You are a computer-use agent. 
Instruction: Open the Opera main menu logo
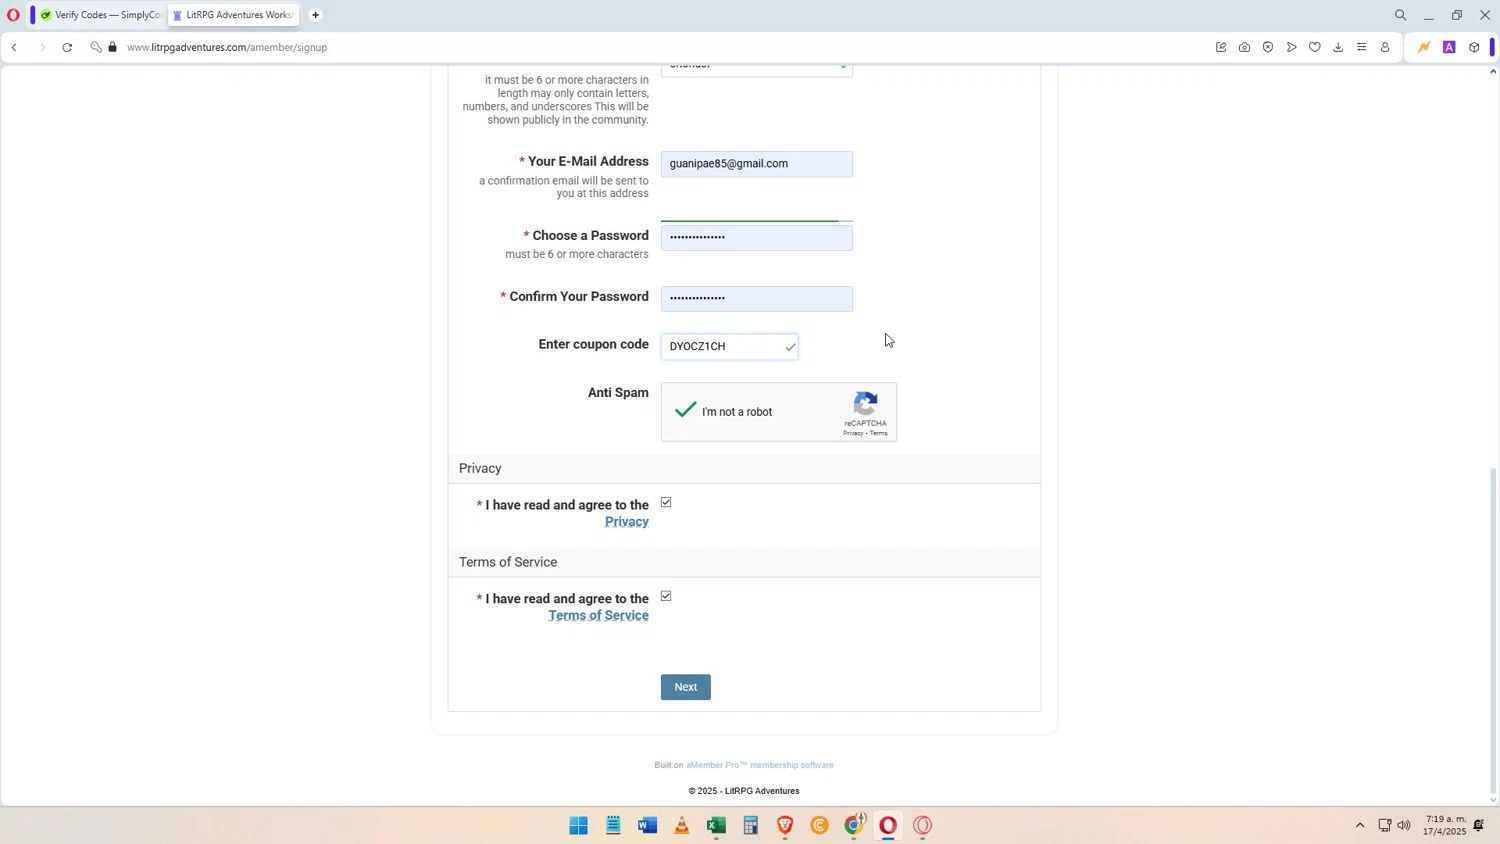pyautogui.click(x=13, y=15)
